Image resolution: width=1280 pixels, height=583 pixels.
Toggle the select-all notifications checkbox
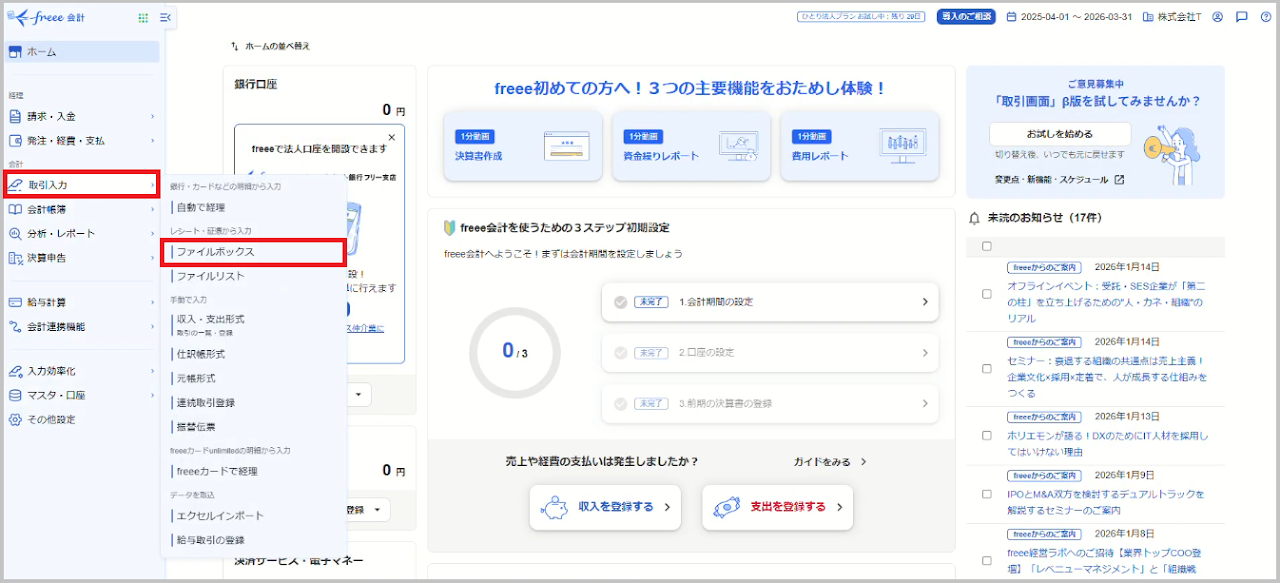987,246
